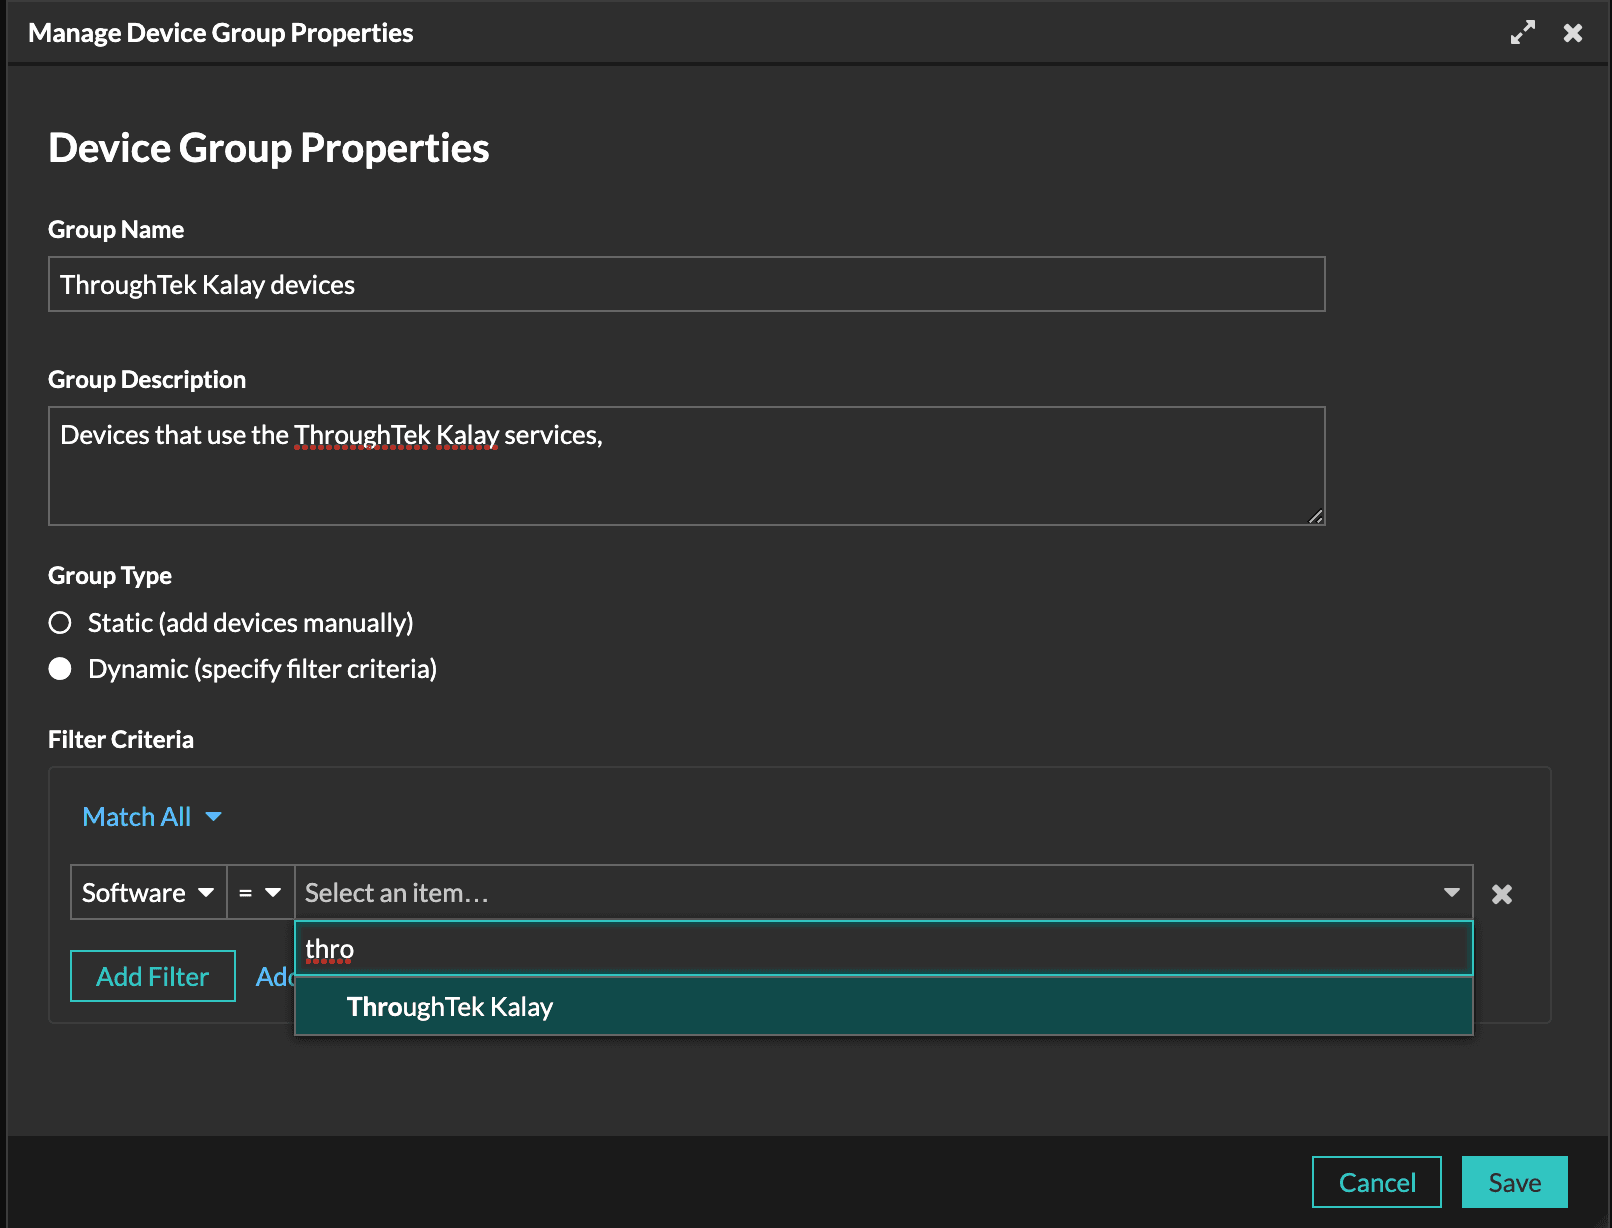1612x1228 pixels.
Task: Click the Cancel button
Action: tap(1377, 1182)
